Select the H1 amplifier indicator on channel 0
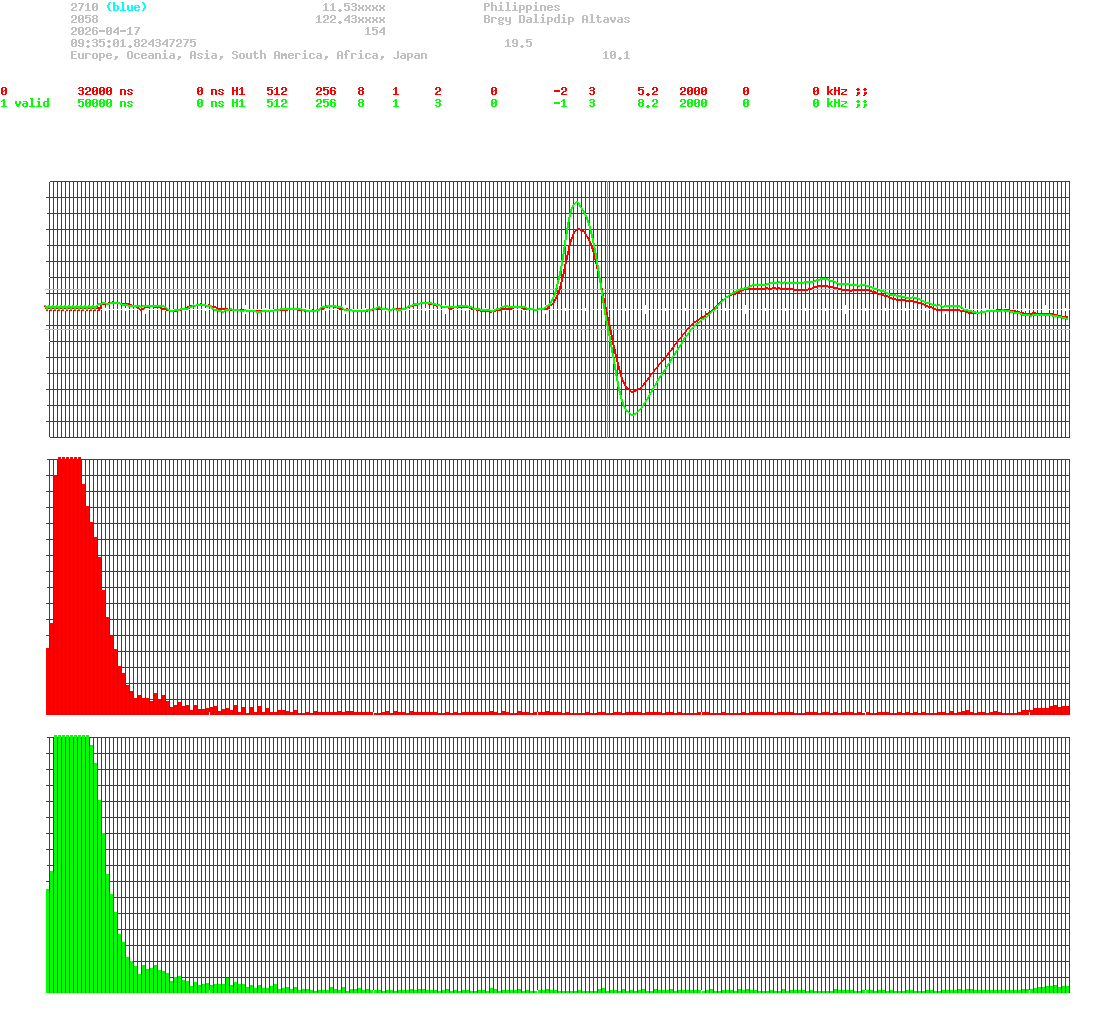Screen dimensions: 1095x1015 point(240,91)
